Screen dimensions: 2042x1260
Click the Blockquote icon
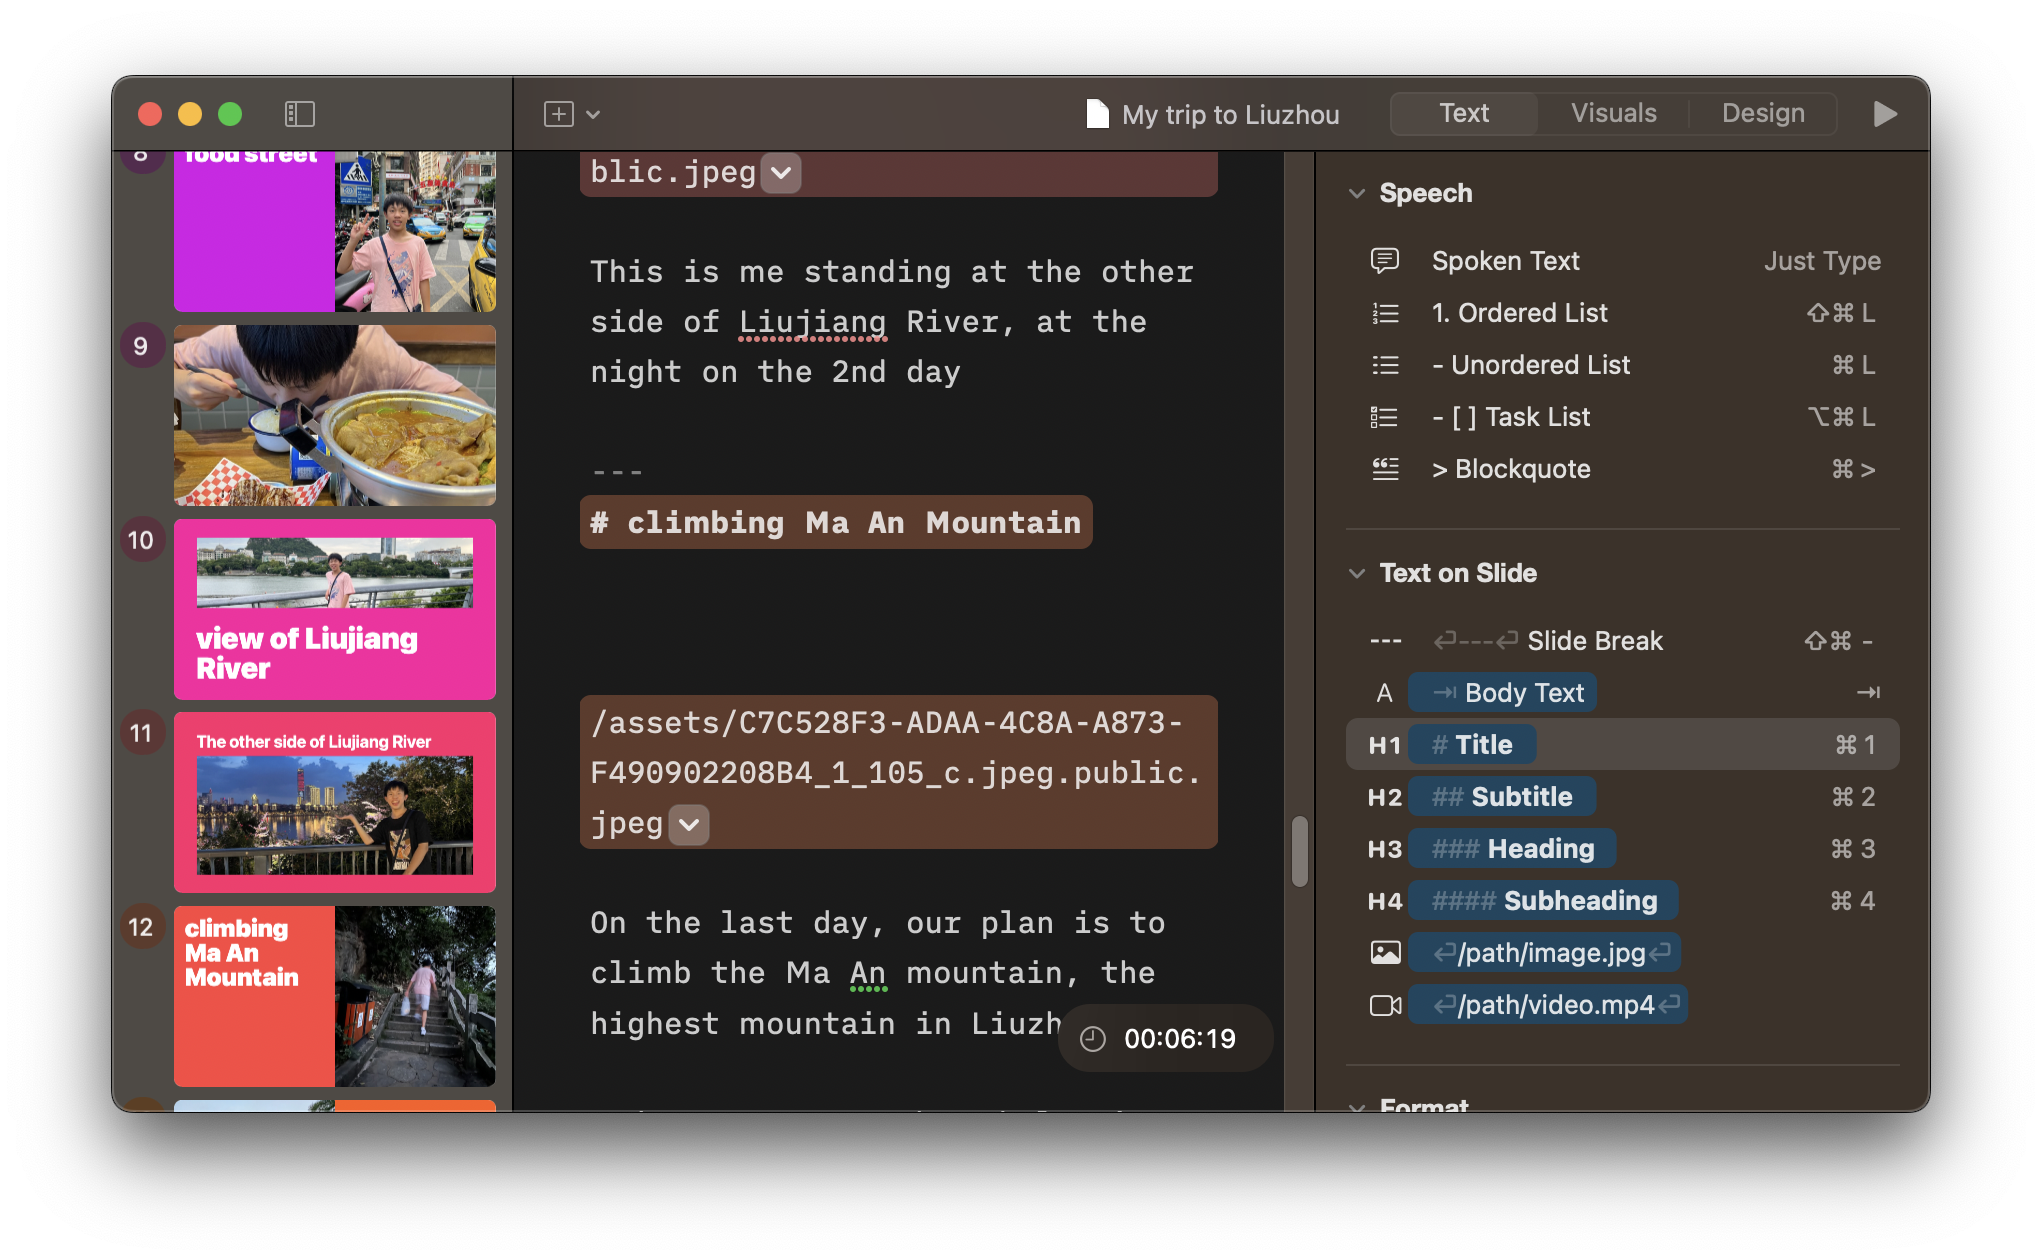(1385, 469)
